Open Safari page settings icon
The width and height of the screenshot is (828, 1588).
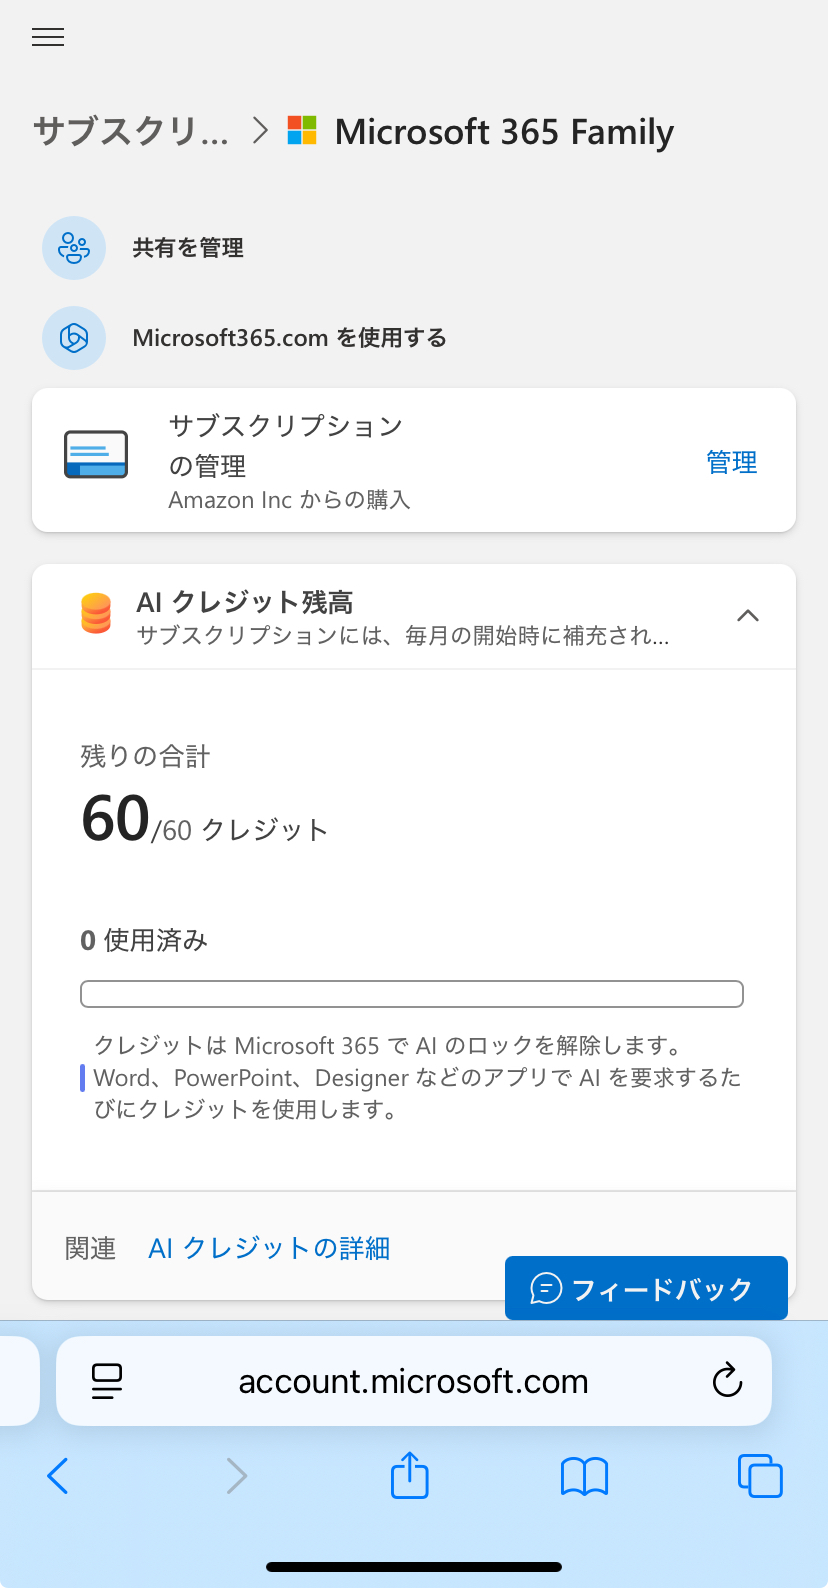pos(106,1381)
